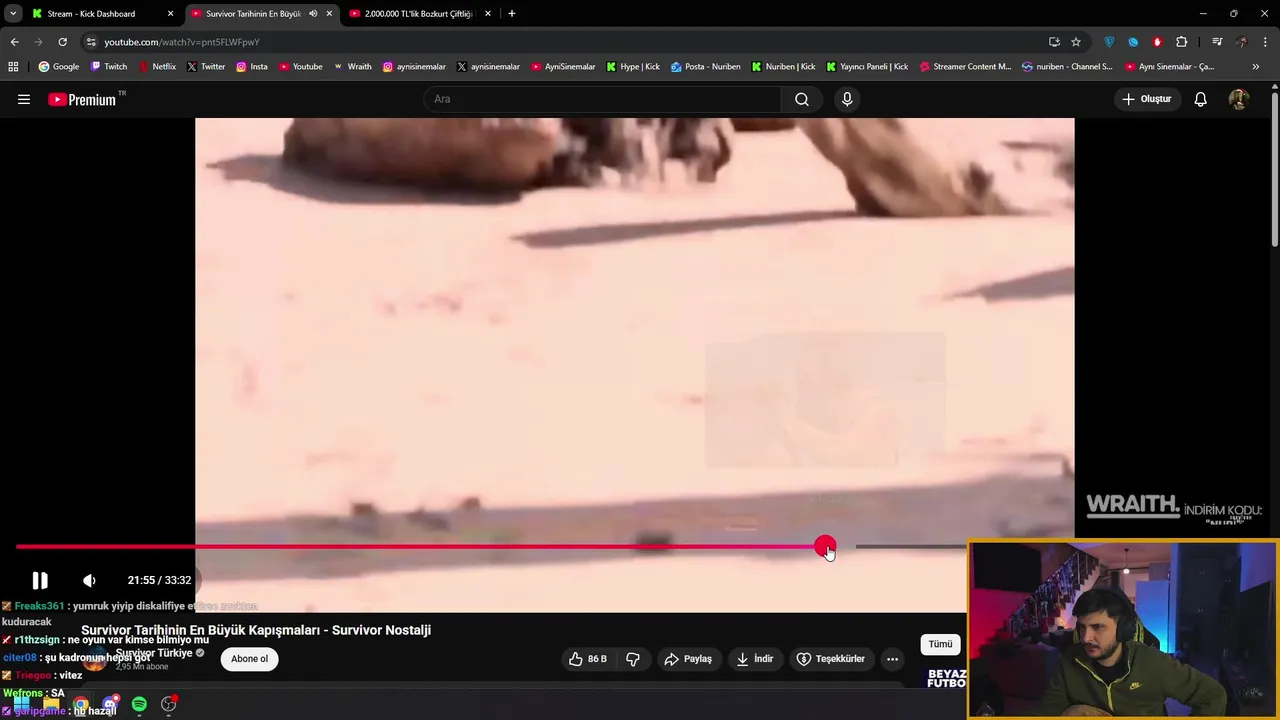Go back with the browser back arrow

point(14,42)
